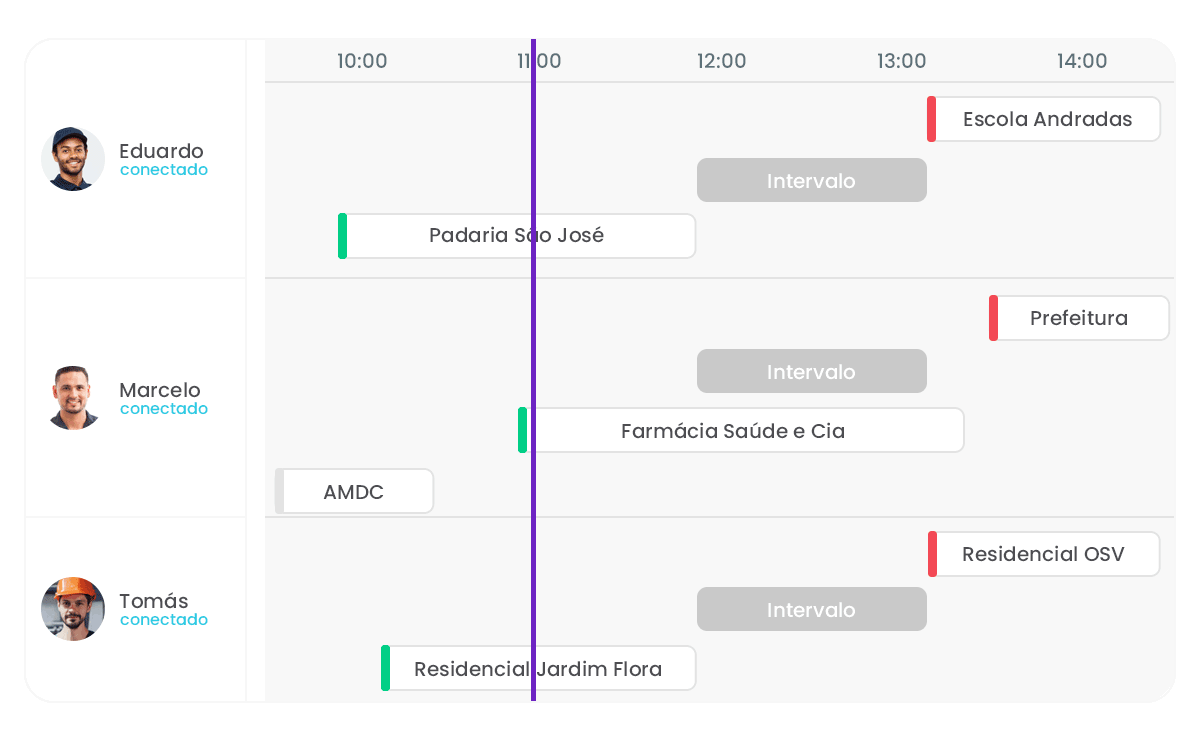Click Eduardo's Intervalo break block
1200x740 pixels.
(x=812, y=180)
